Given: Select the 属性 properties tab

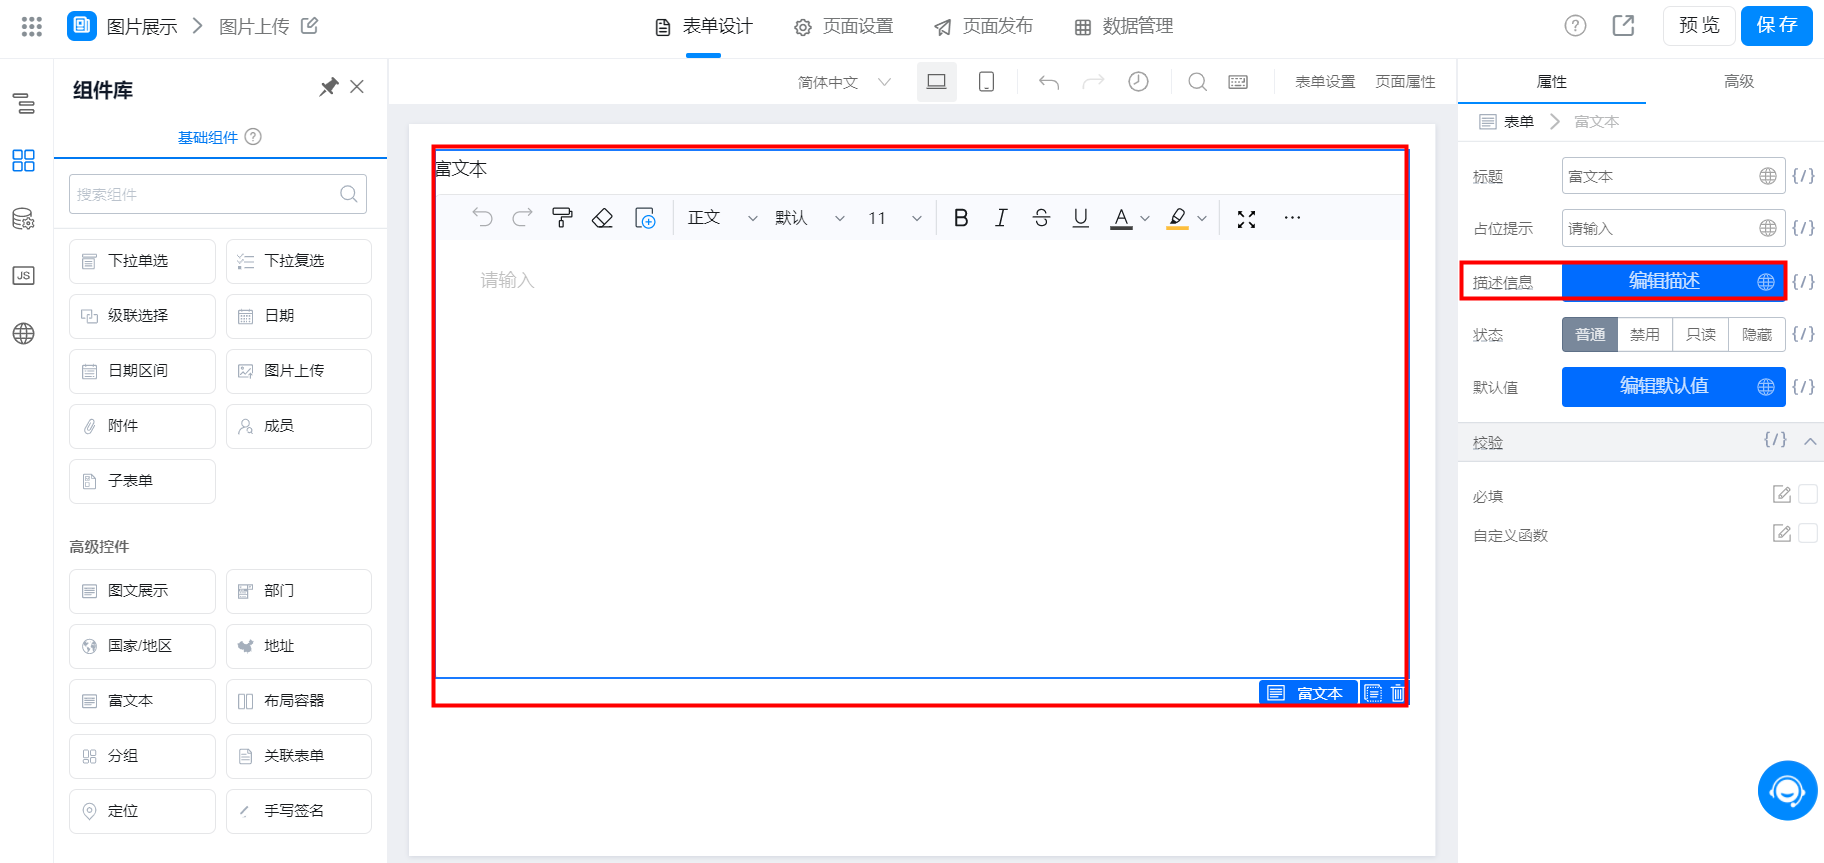Looking at the screenshot, I should [x=1552, y=81].
